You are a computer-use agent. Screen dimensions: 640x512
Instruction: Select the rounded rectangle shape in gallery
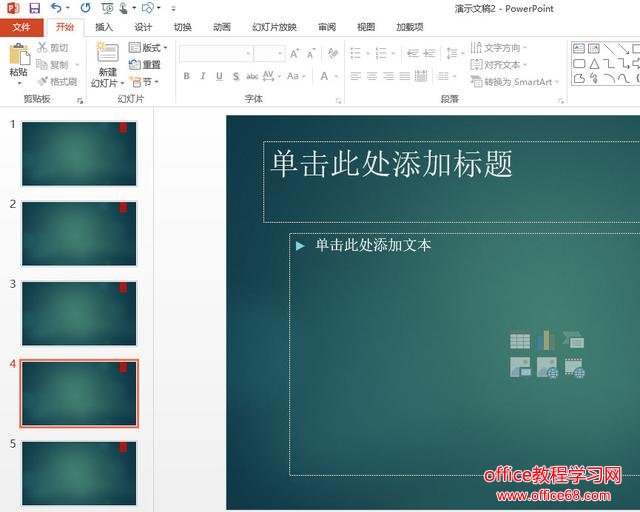[579, 64]
